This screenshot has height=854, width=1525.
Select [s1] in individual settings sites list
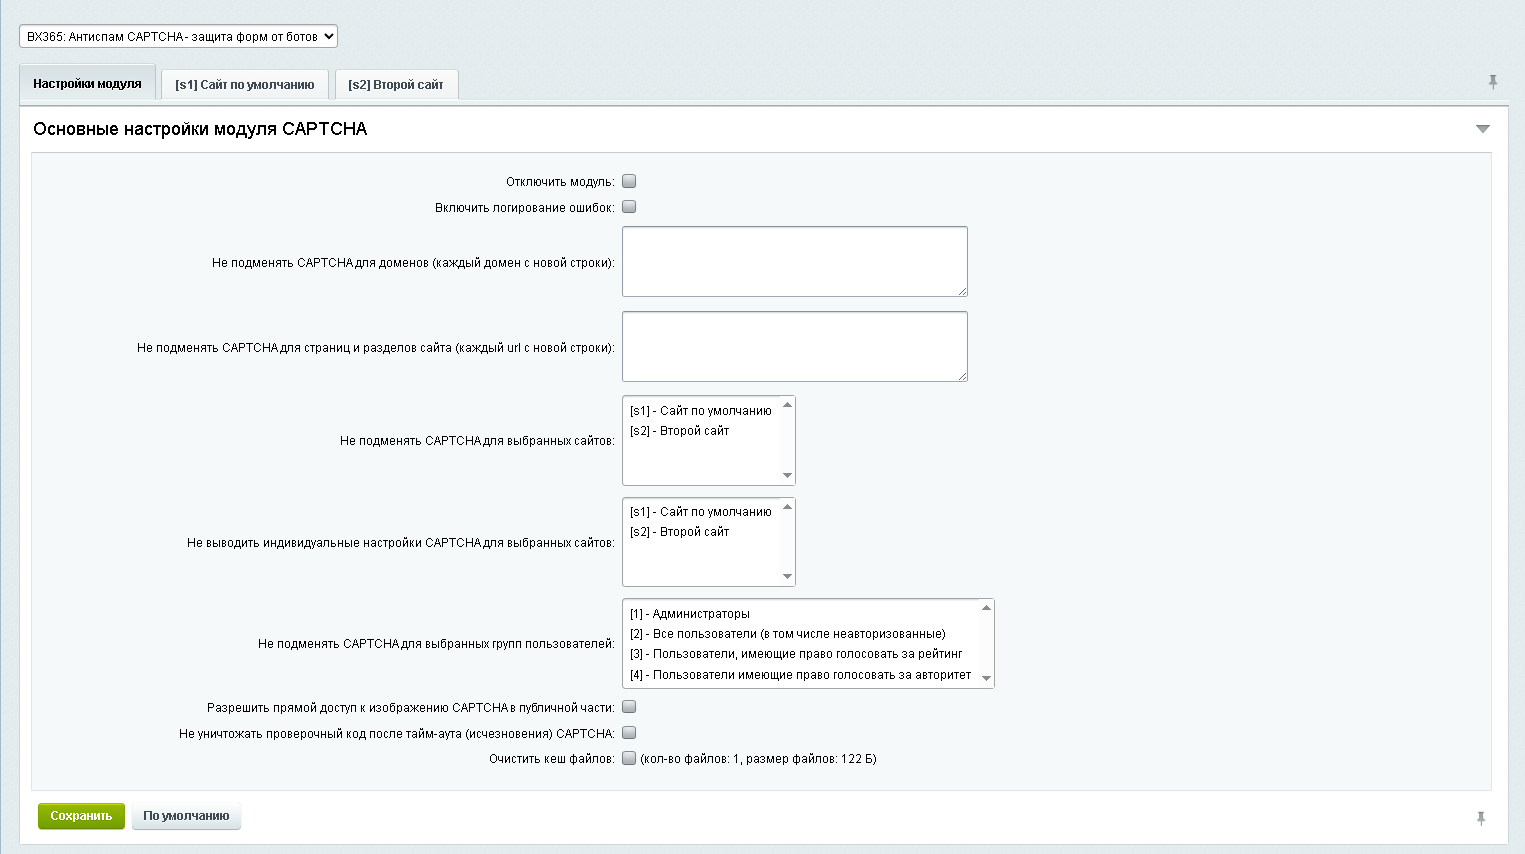coord(701,512)
